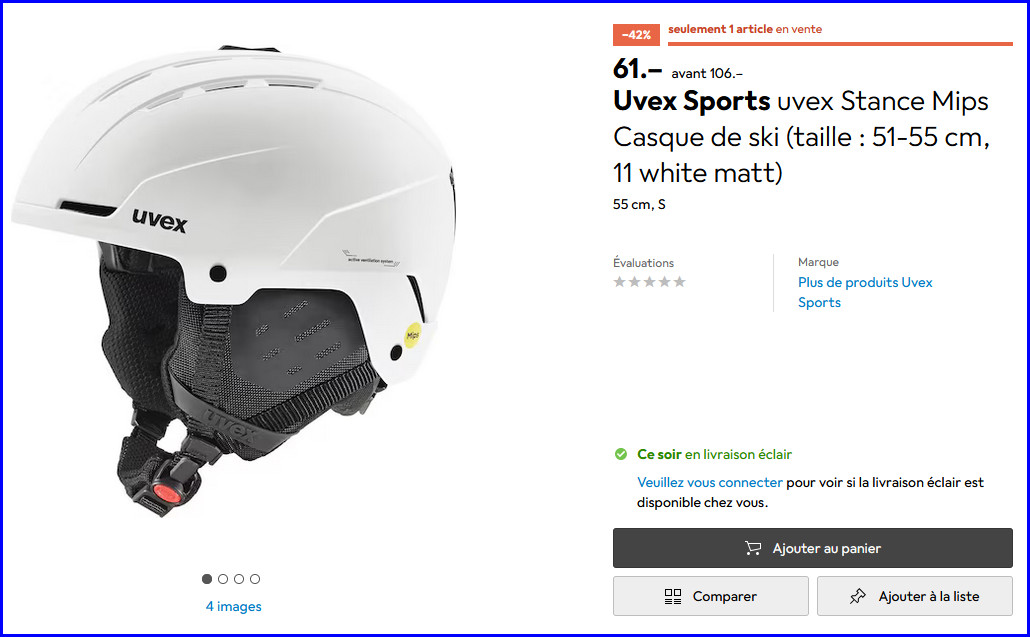The width and height of the screenshot is (1030, 637).
Task: Select the third image carousel dot
Action: point(239,579)
